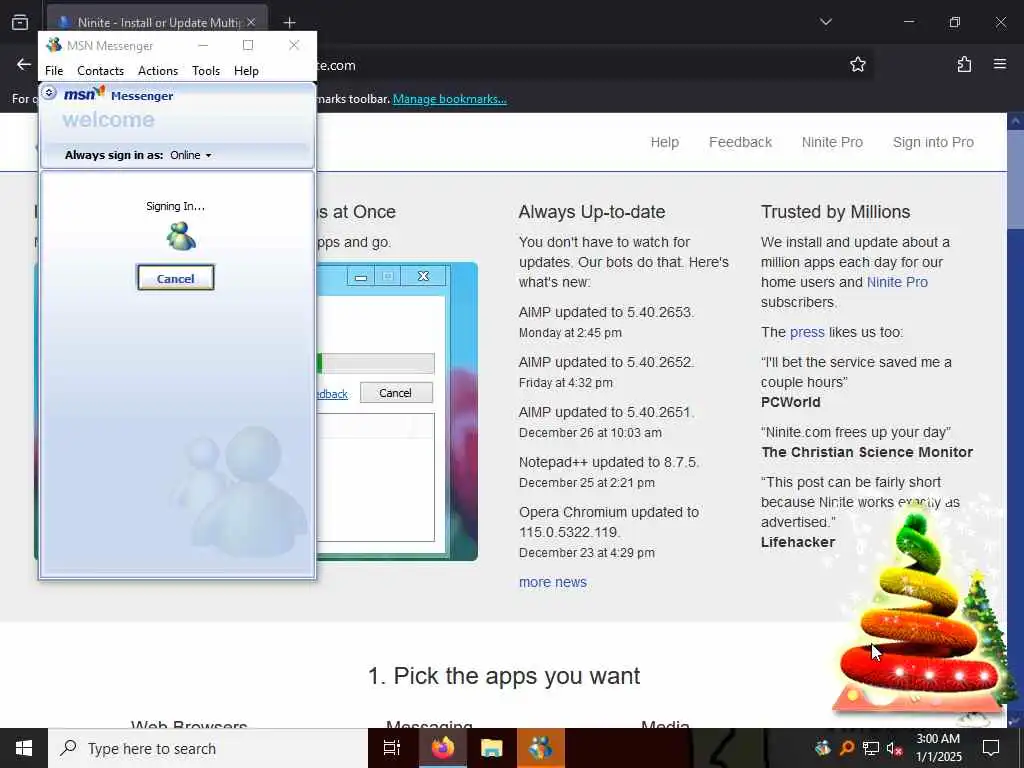Bookmark this page with the star icon

[x=857, y=65]
